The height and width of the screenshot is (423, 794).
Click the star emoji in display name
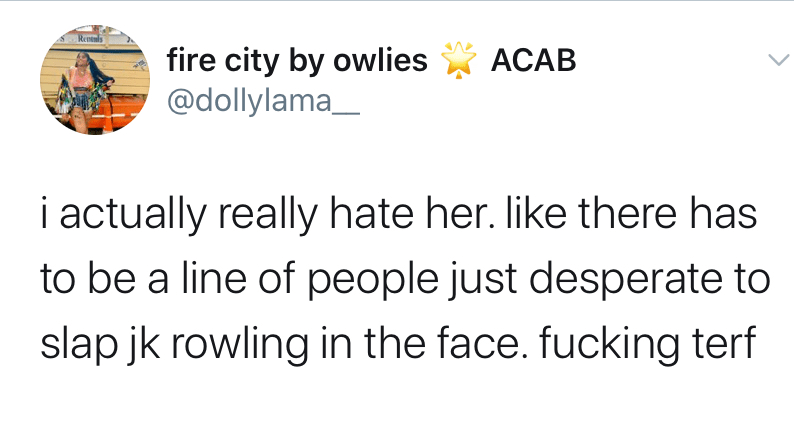pos(459,61)
